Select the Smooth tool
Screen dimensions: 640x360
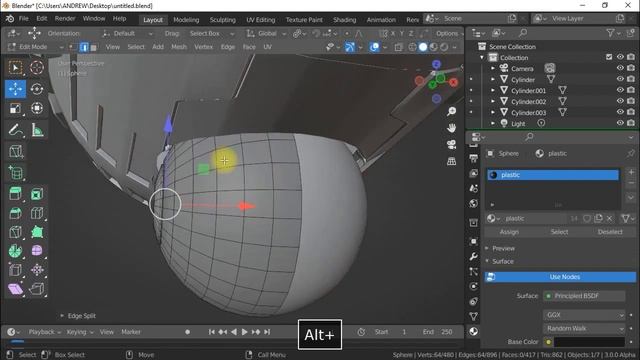click(x=37, y=250)
